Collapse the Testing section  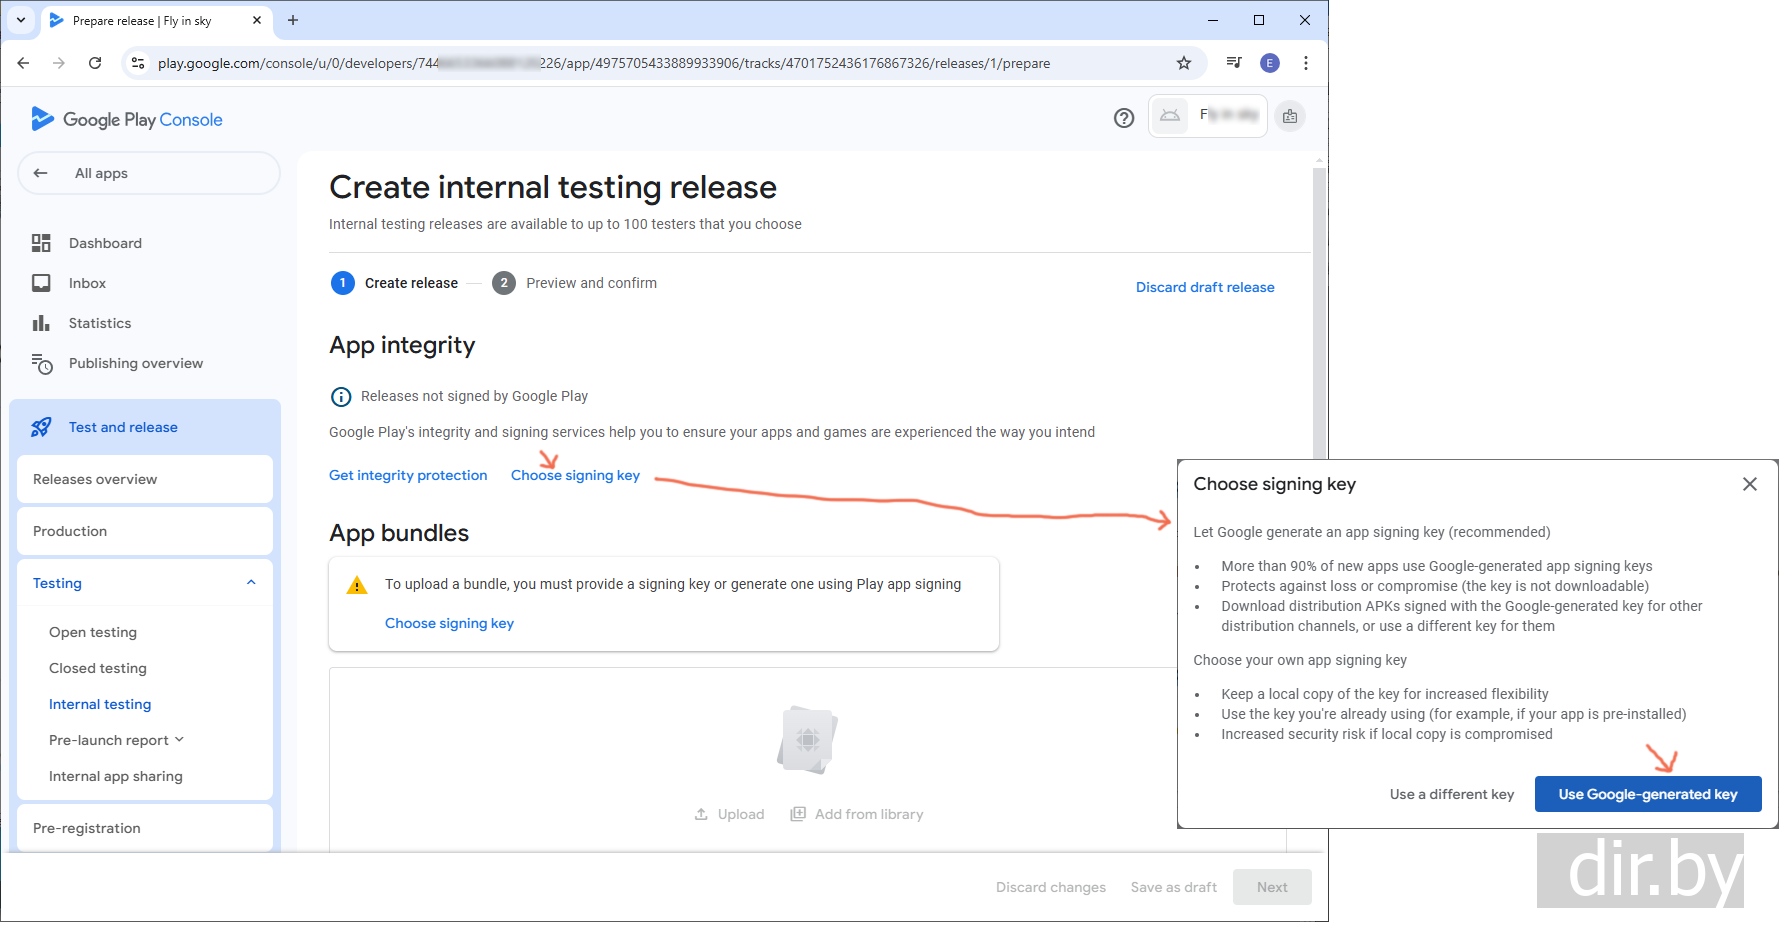(x=251, y=583)
